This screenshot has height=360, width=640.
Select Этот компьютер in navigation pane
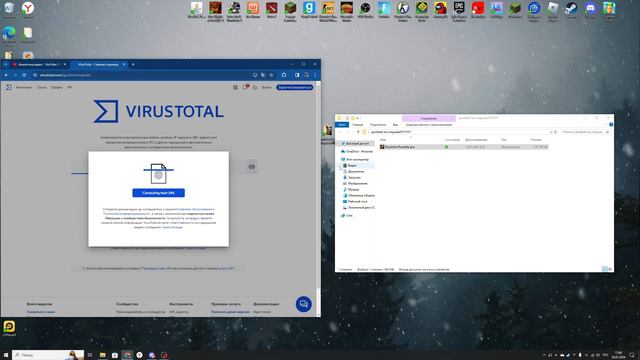[x=355, y=159]
